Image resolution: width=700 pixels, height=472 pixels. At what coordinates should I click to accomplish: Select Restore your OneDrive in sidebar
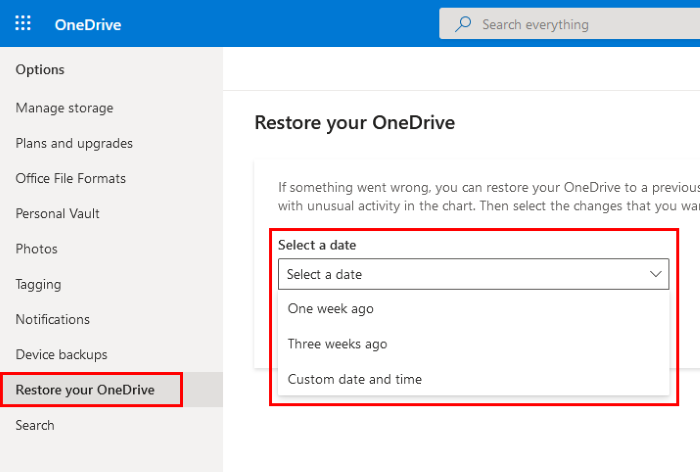85,389
